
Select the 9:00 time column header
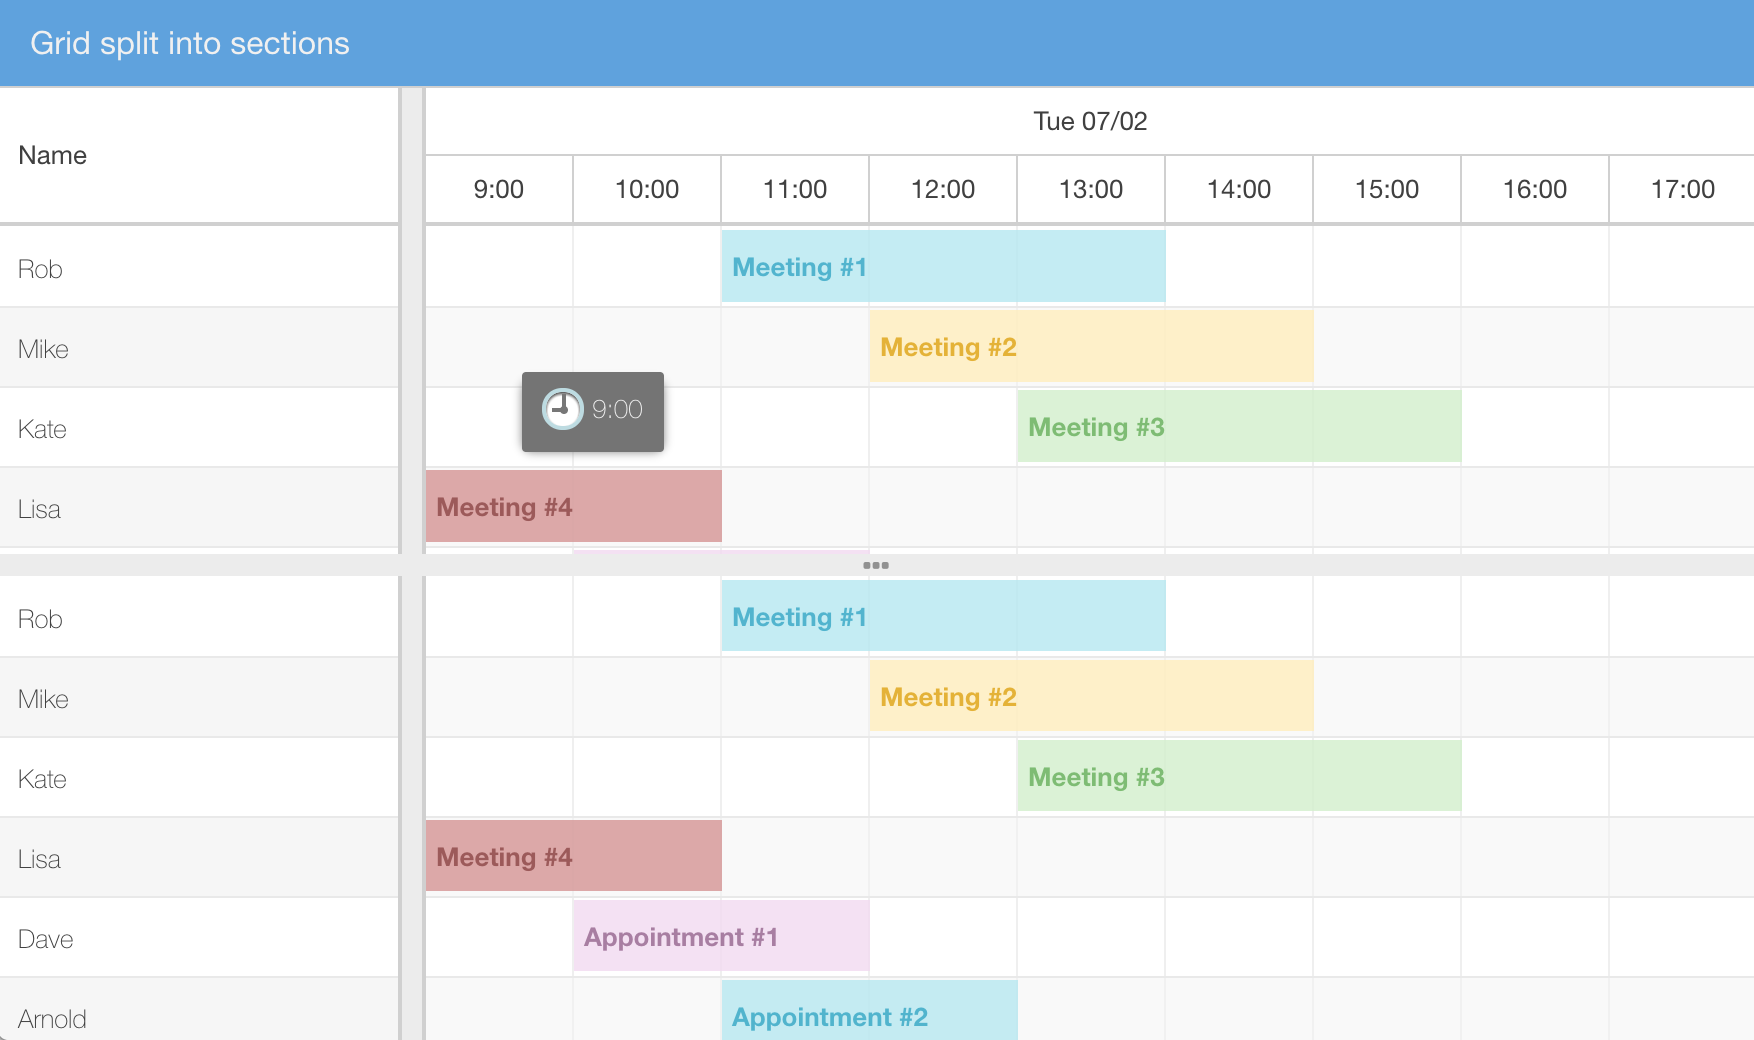click(x=497, y=189)
